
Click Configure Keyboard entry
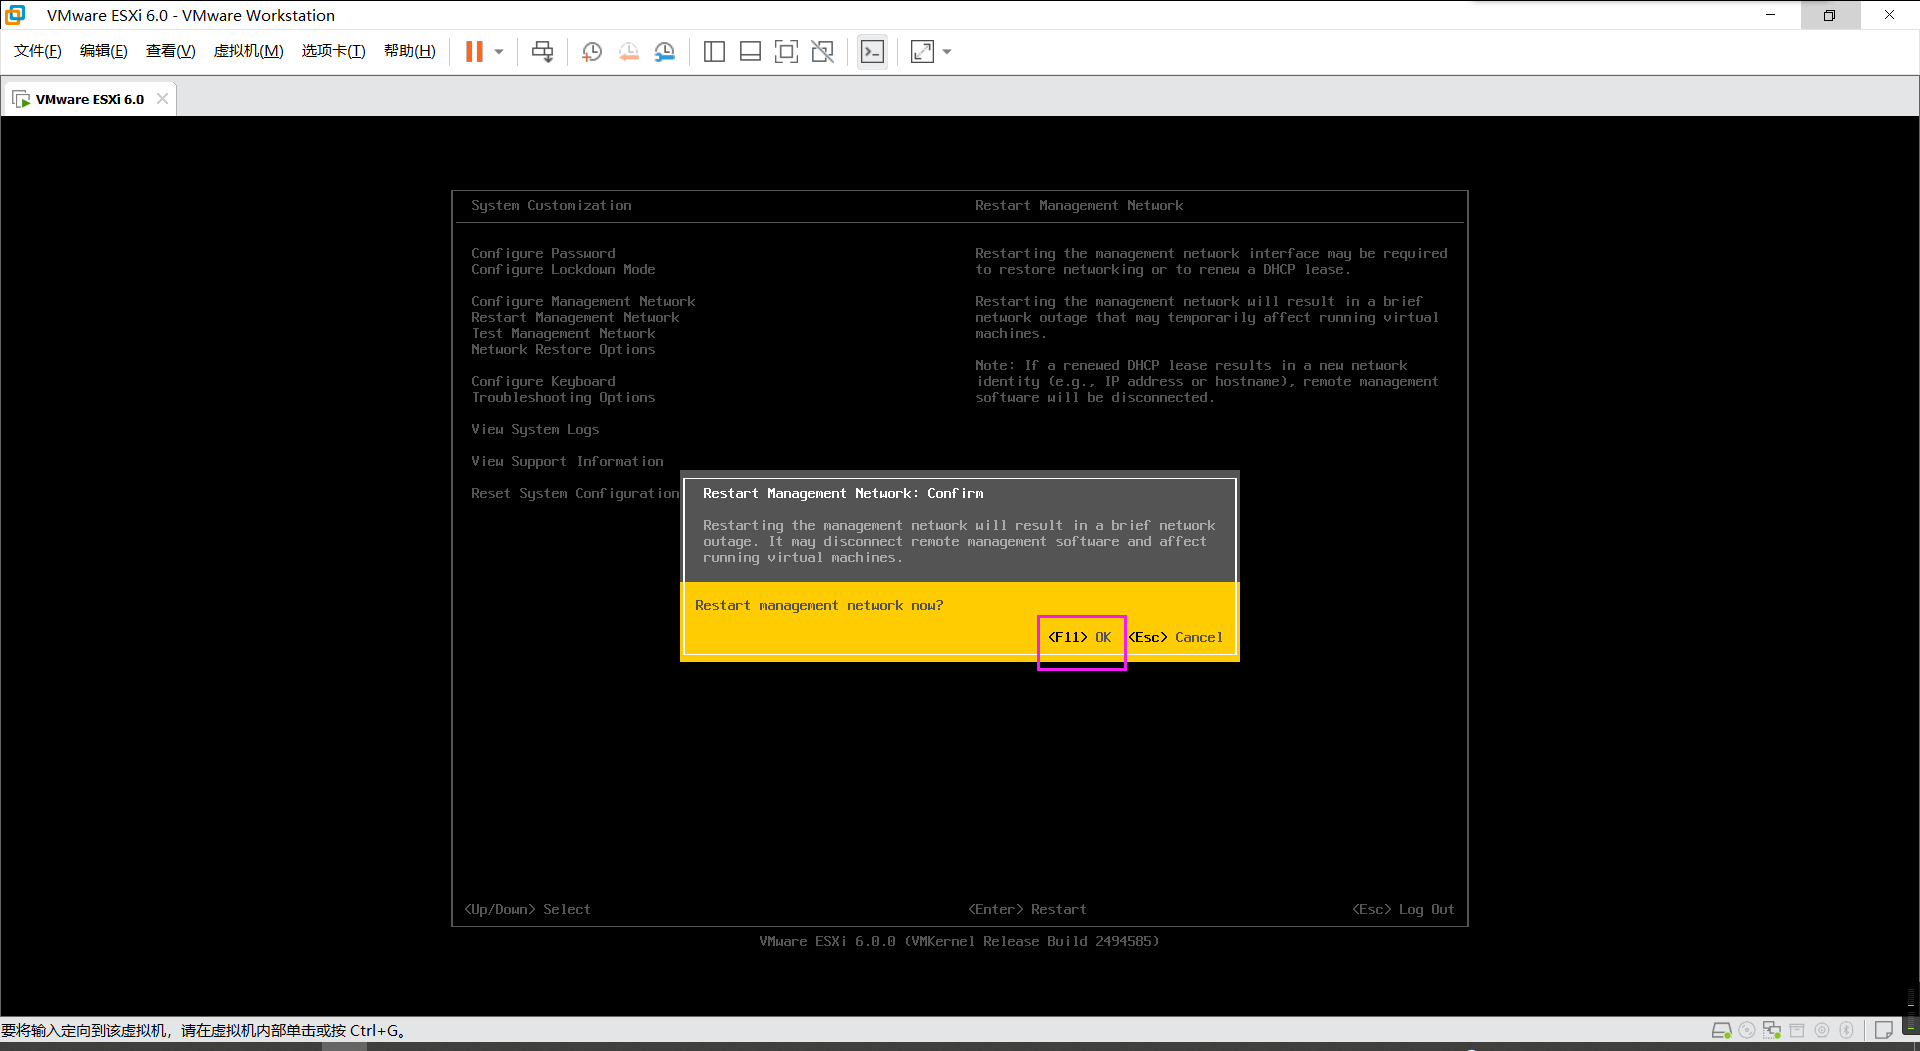click(x=544, y=381)
